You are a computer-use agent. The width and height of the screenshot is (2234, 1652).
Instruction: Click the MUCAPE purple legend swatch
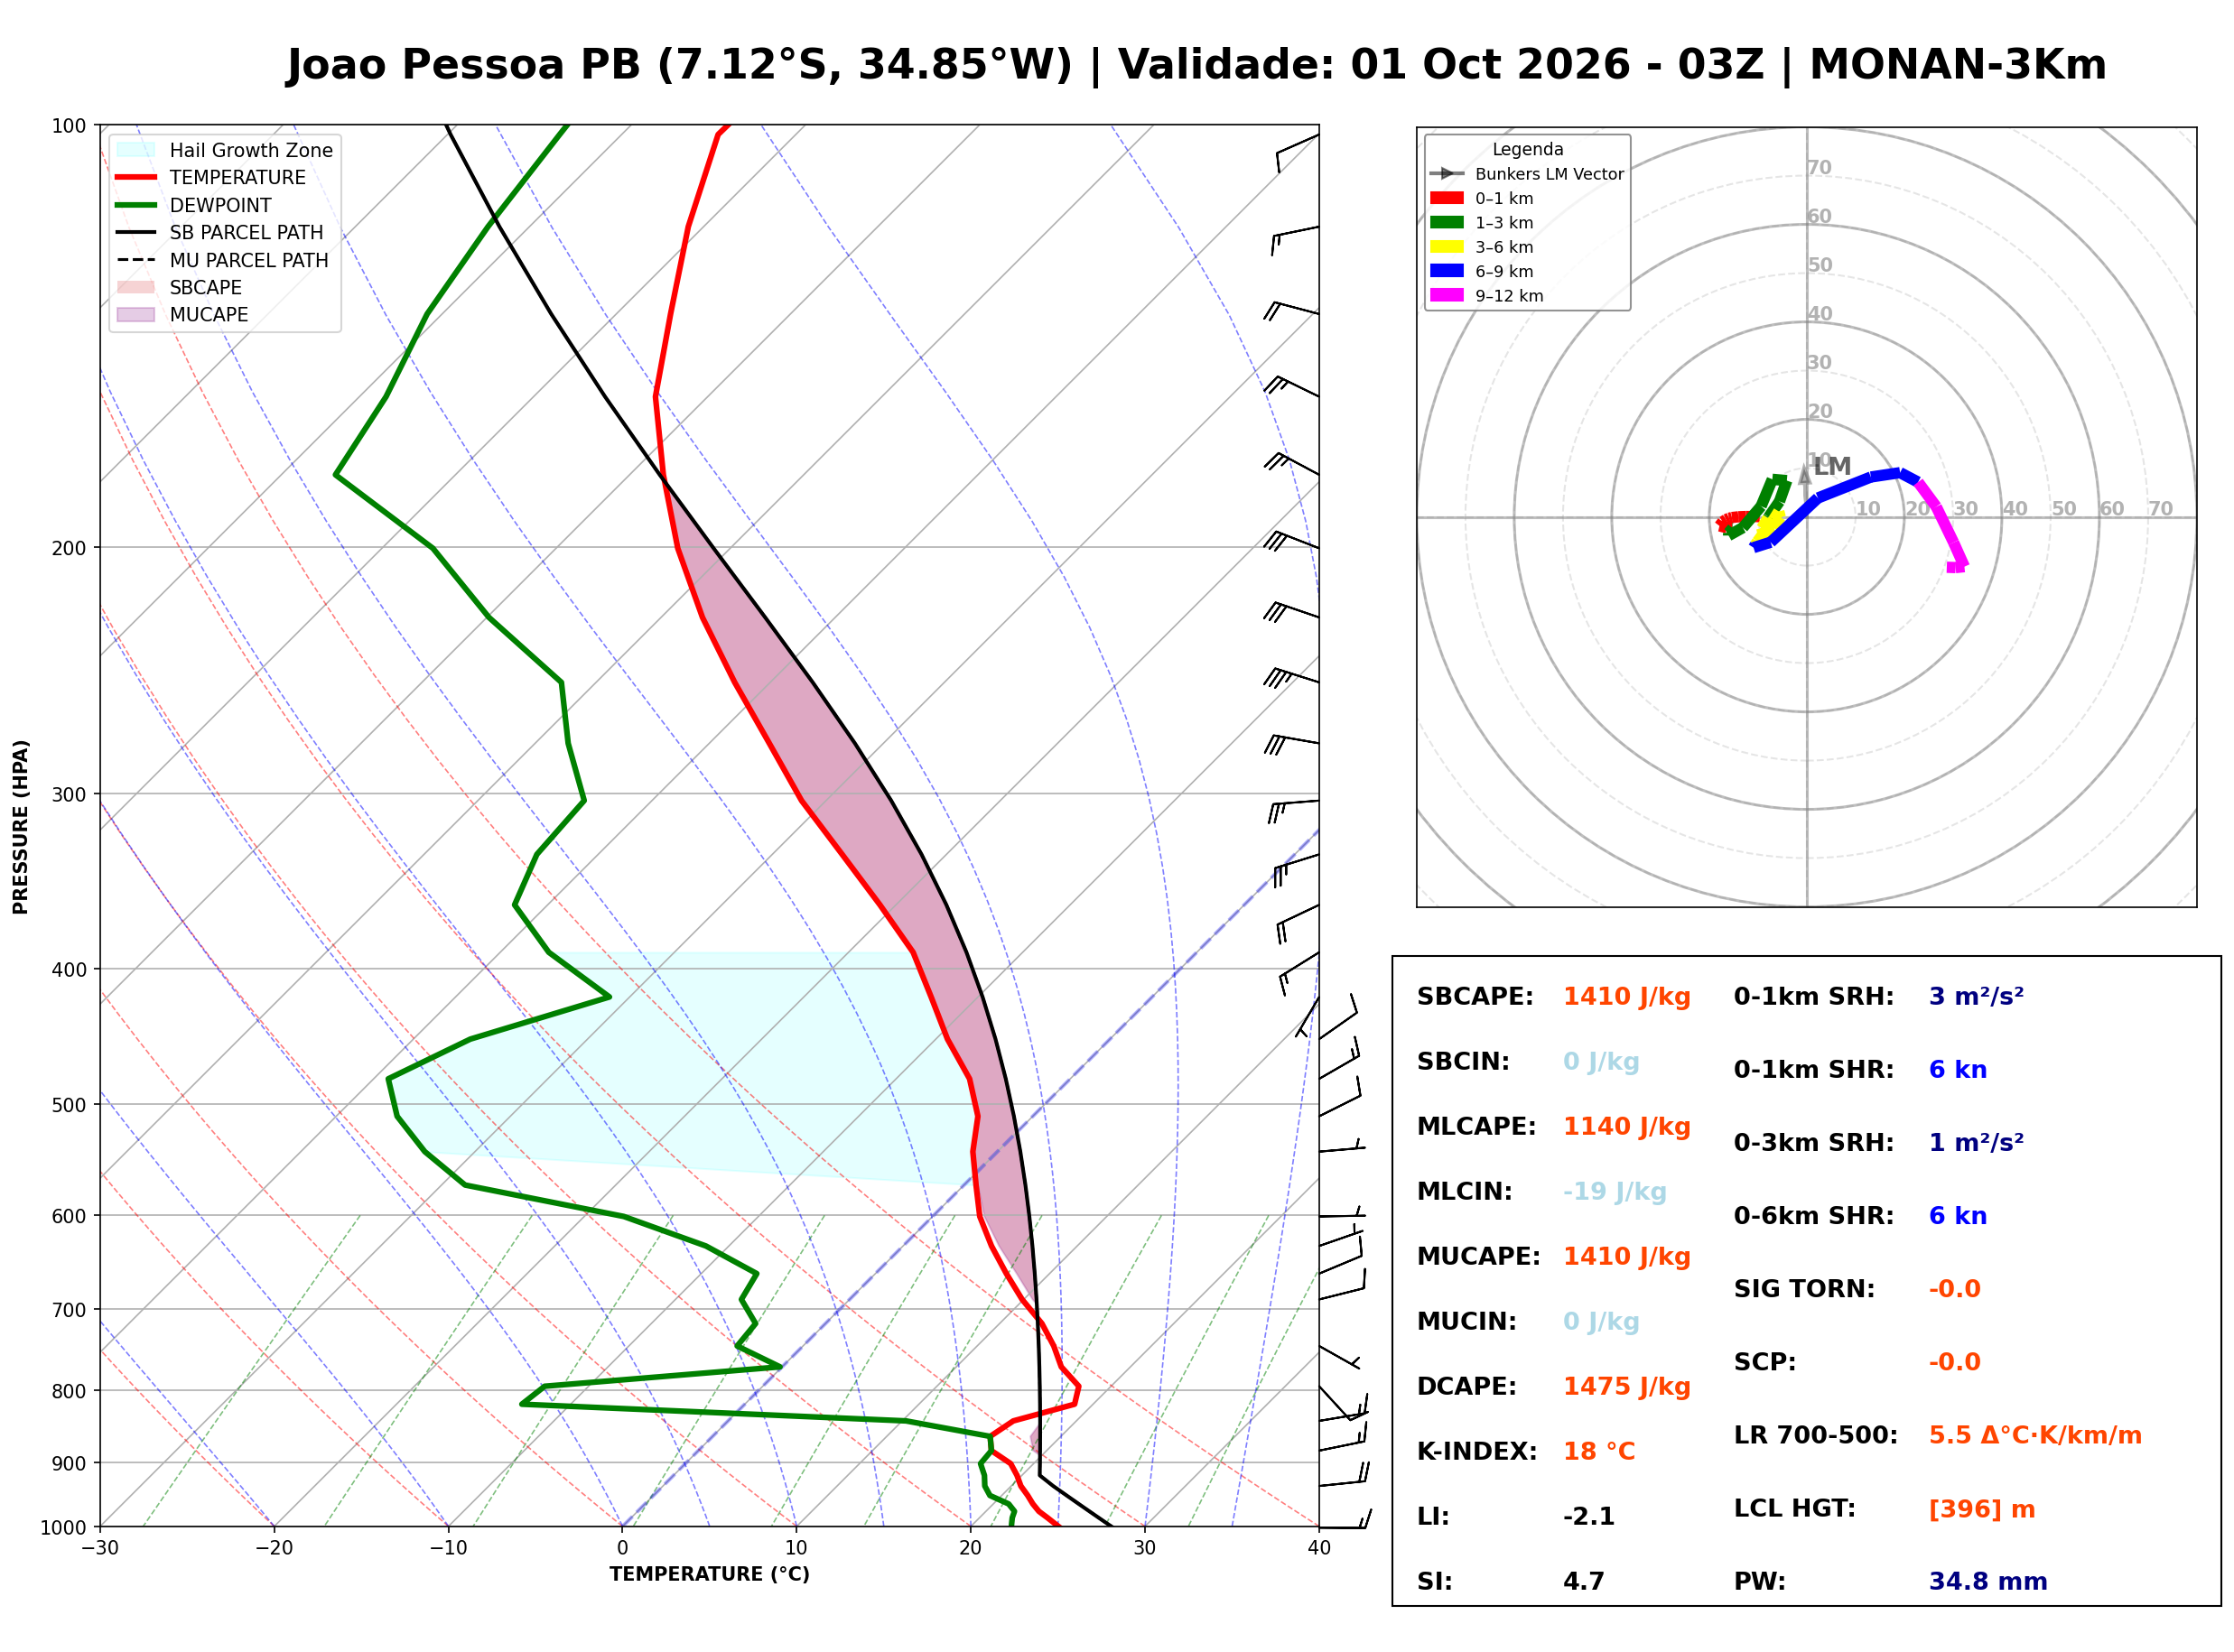(x=136, y=314)
